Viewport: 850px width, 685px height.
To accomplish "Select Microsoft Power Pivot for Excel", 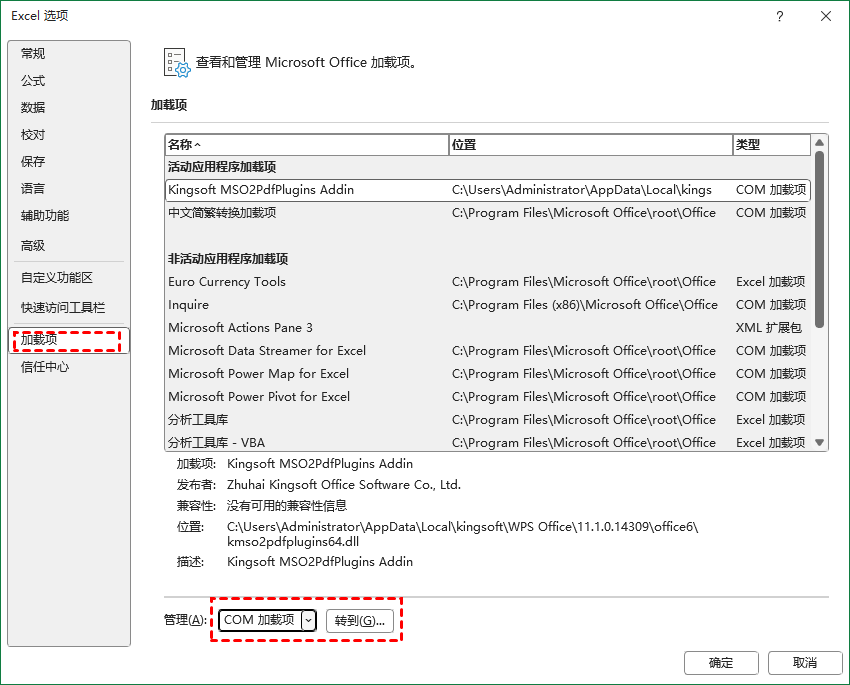I will (x=488, y=397).
